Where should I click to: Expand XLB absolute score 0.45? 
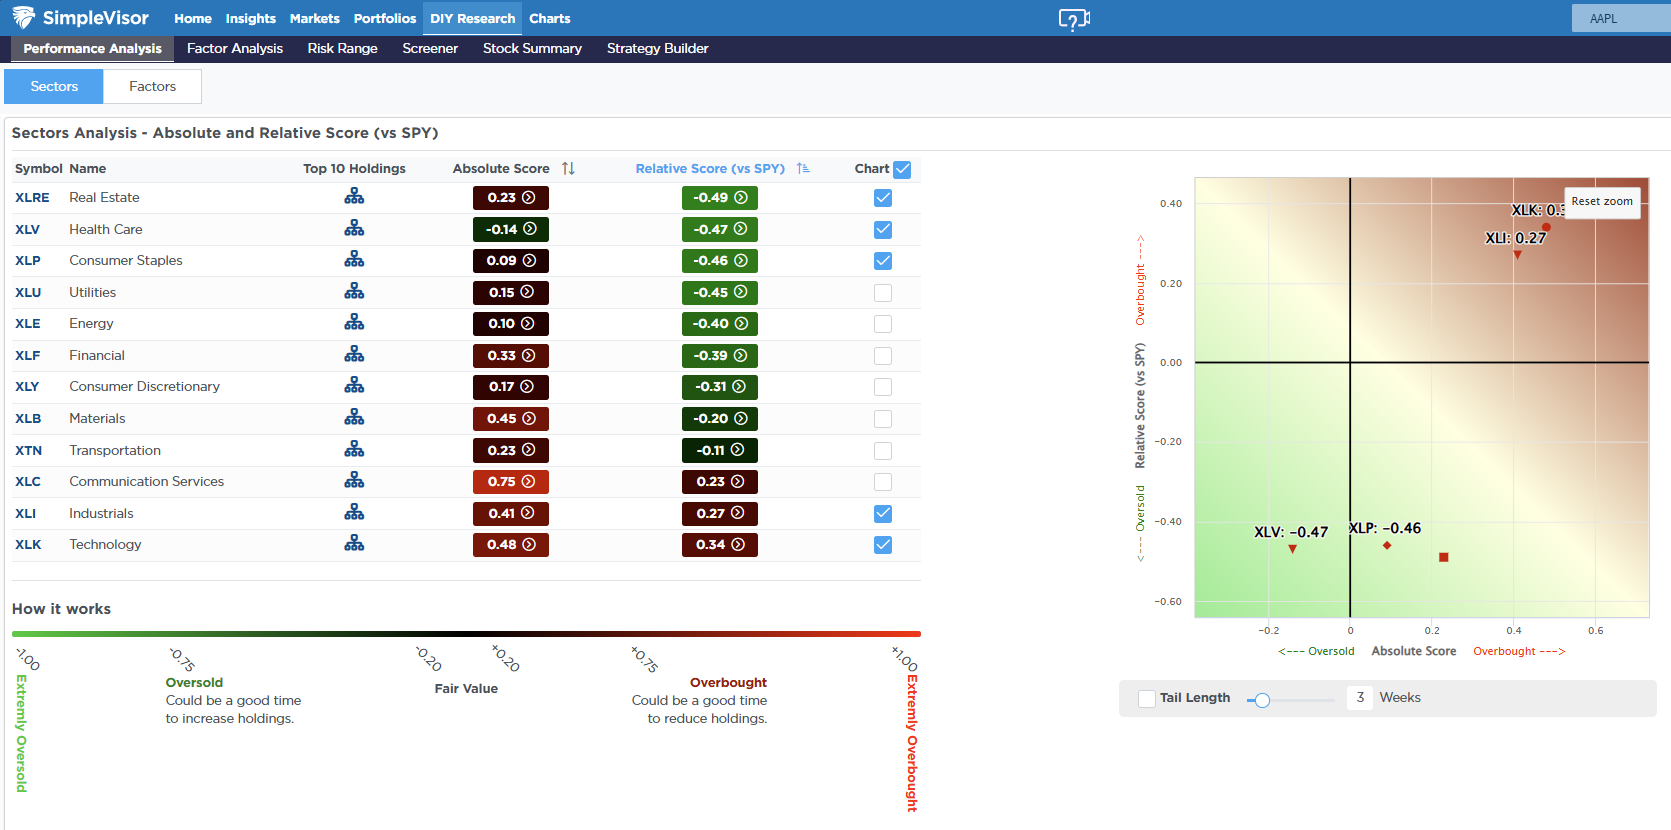click(x=511, y=419)
